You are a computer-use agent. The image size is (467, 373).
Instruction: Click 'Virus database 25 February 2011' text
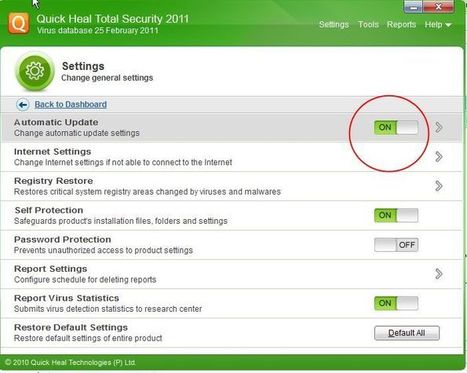point(97,31)
